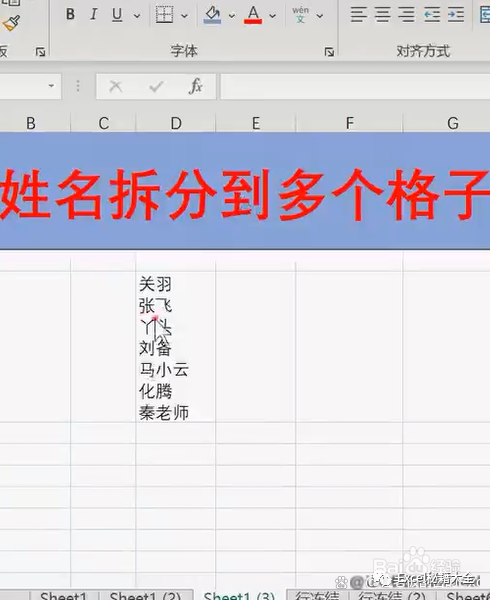The height and width of the screenshot is (600, 490).
Task: Click the Borders icon
Action: [x=164, y=15]
